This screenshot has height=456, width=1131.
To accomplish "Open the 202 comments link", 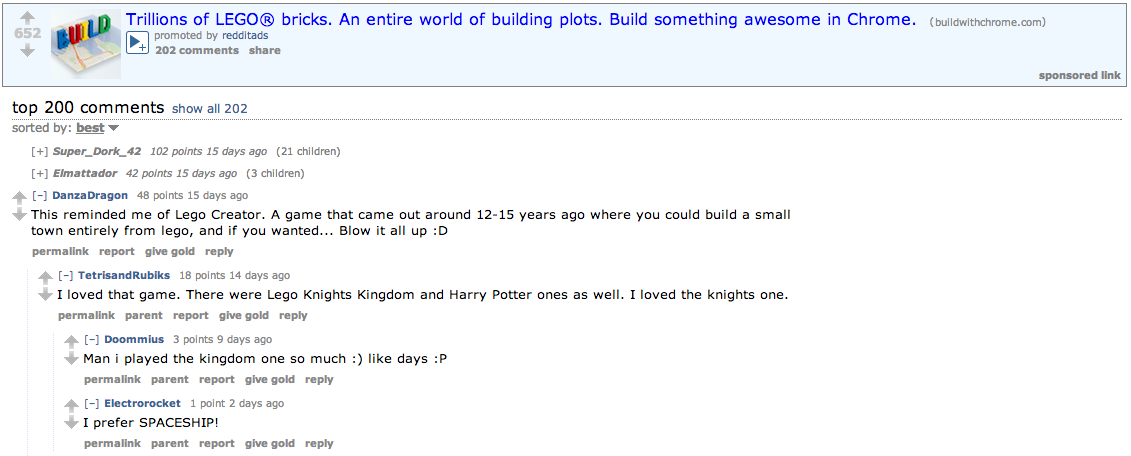I will coord(197,50).
